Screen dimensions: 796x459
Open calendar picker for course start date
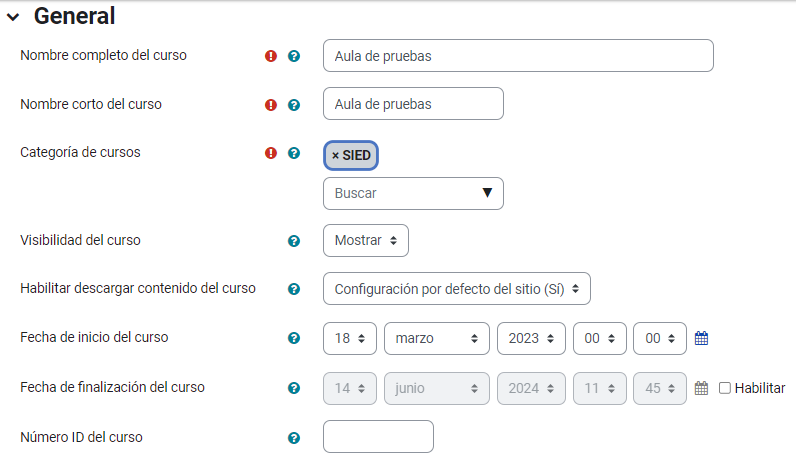coord(701,338)
